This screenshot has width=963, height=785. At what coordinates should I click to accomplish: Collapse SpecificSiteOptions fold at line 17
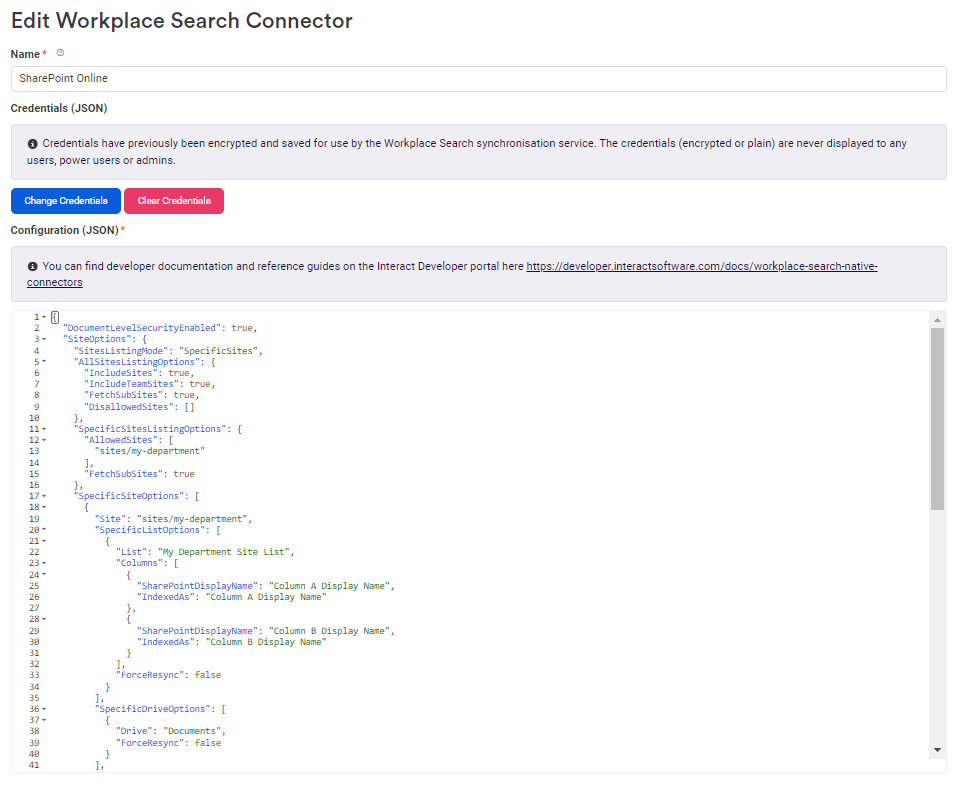44,496
